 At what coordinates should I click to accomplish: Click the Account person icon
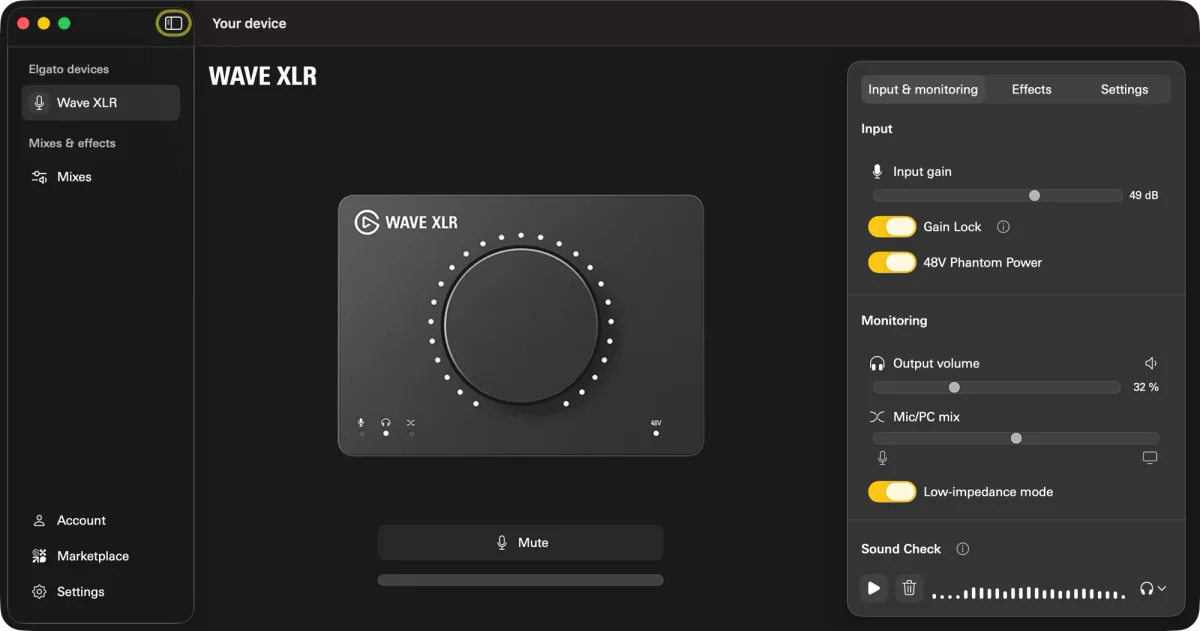[39, 521]
